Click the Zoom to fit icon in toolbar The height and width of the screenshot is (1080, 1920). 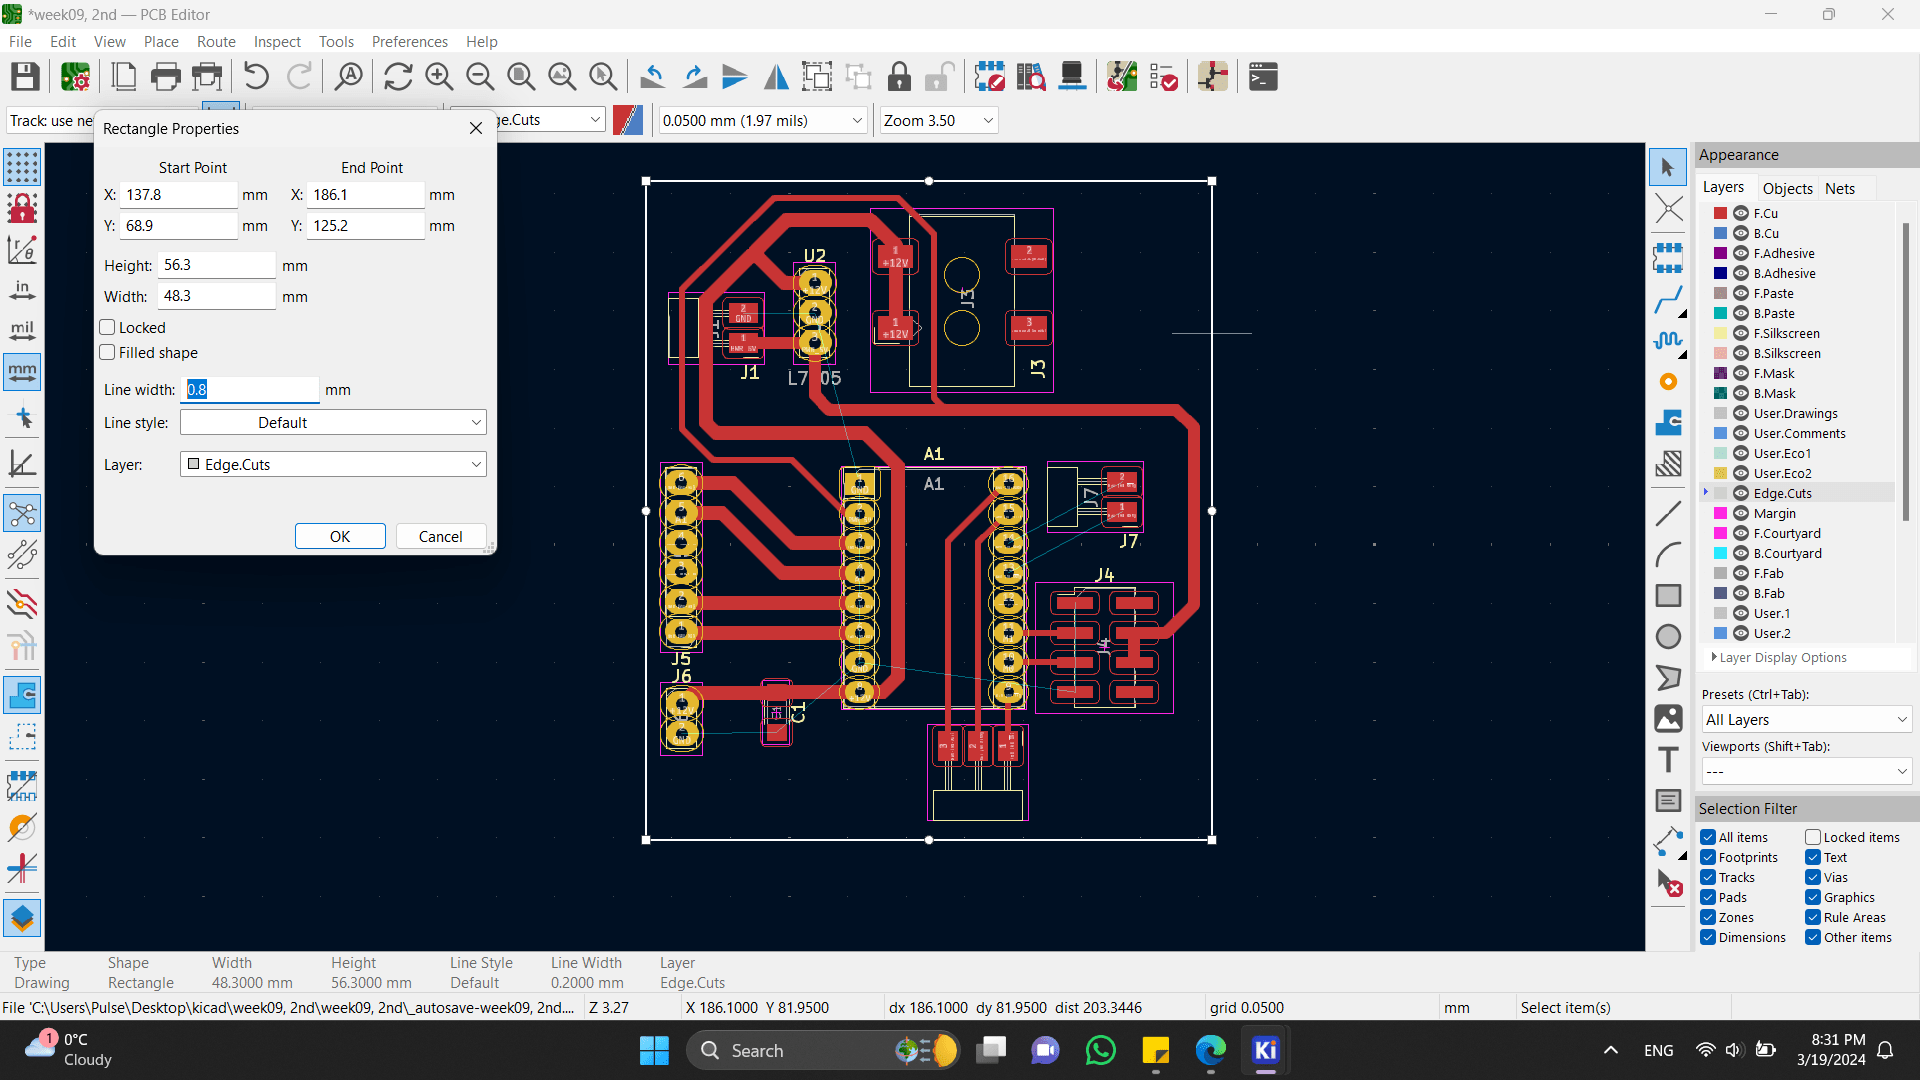[522, 75]
